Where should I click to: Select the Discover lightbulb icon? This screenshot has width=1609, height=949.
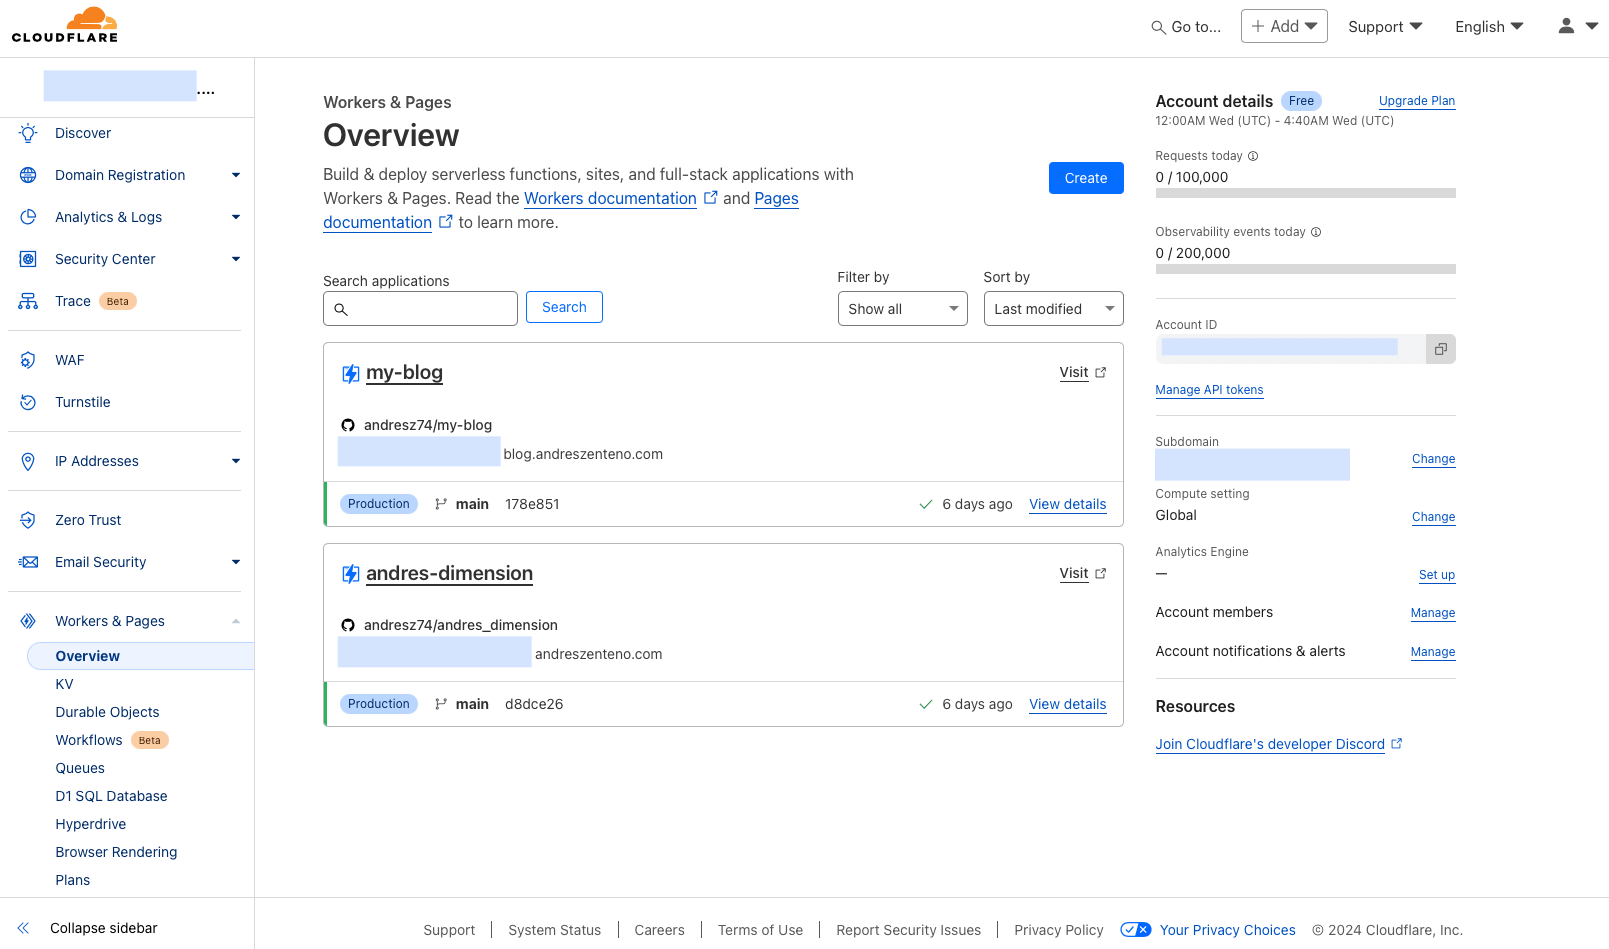[x=27, y=133]
